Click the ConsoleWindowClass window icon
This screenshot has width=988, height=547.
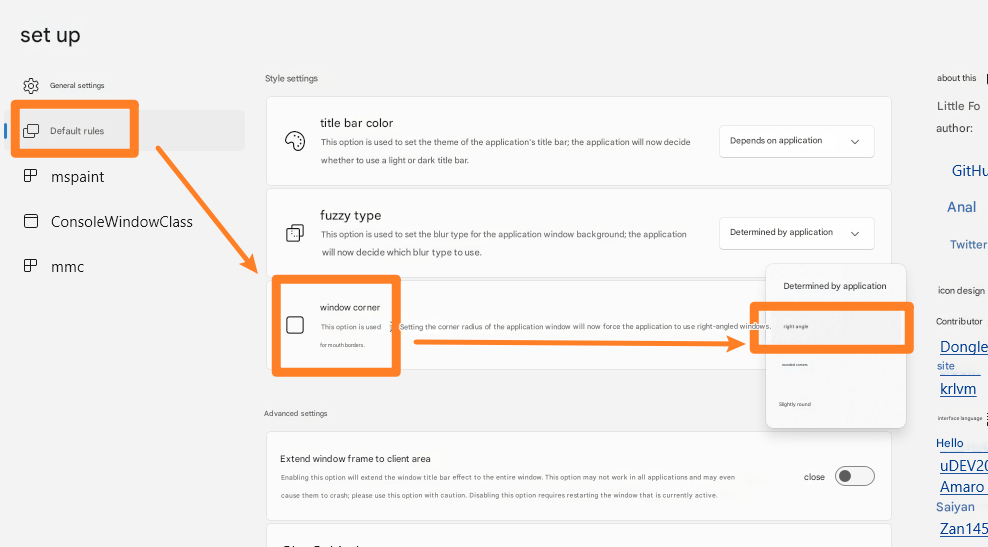tap(30, 221)
